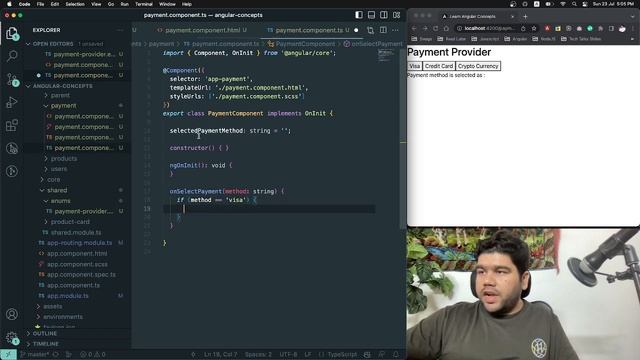This screenshot has width=640, height=360.
Task: Toggle the secondary side bar layout icon
Action: (384, 15)
